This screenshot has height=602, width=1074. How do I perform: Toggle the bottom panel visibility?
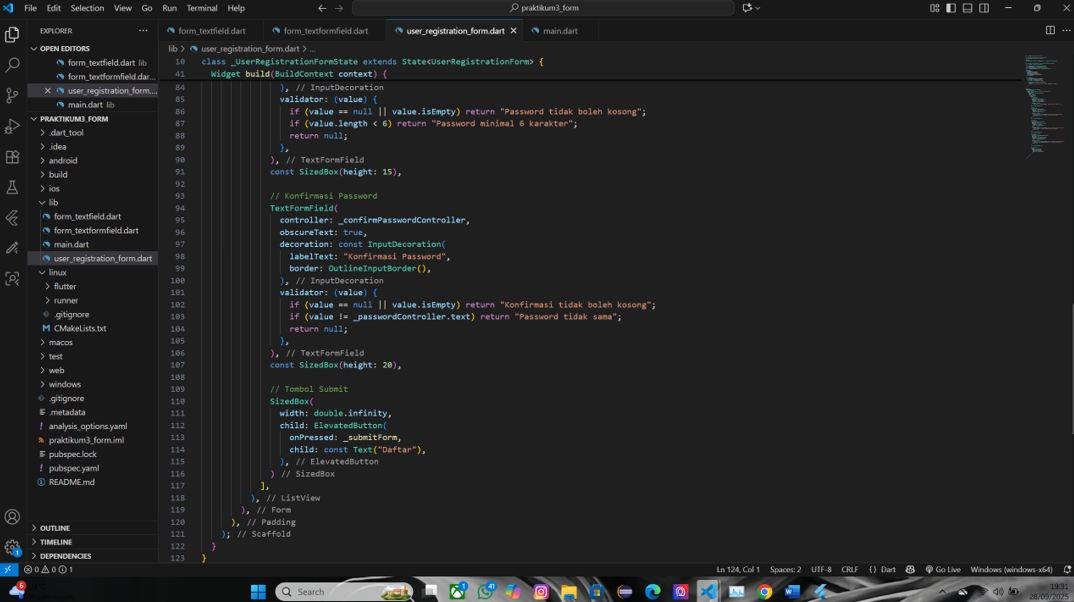tap(967, 8)
